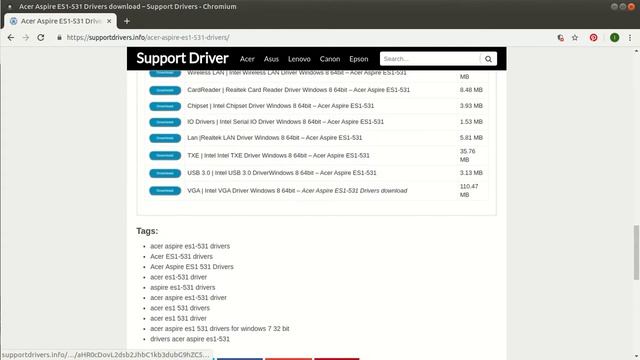
Task: Open the Asus menu item
Action: tap(271, 59)
